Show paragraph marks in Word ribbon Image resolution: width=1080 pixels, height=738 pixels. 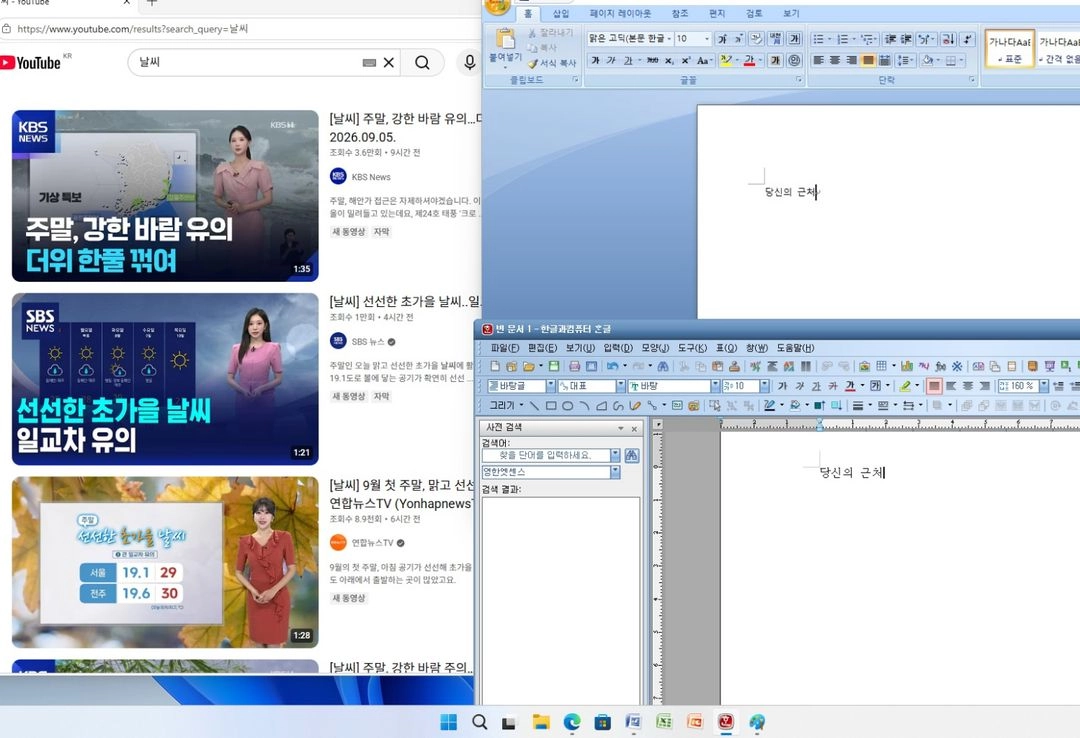pyautogui.click(x=968, y=39)
